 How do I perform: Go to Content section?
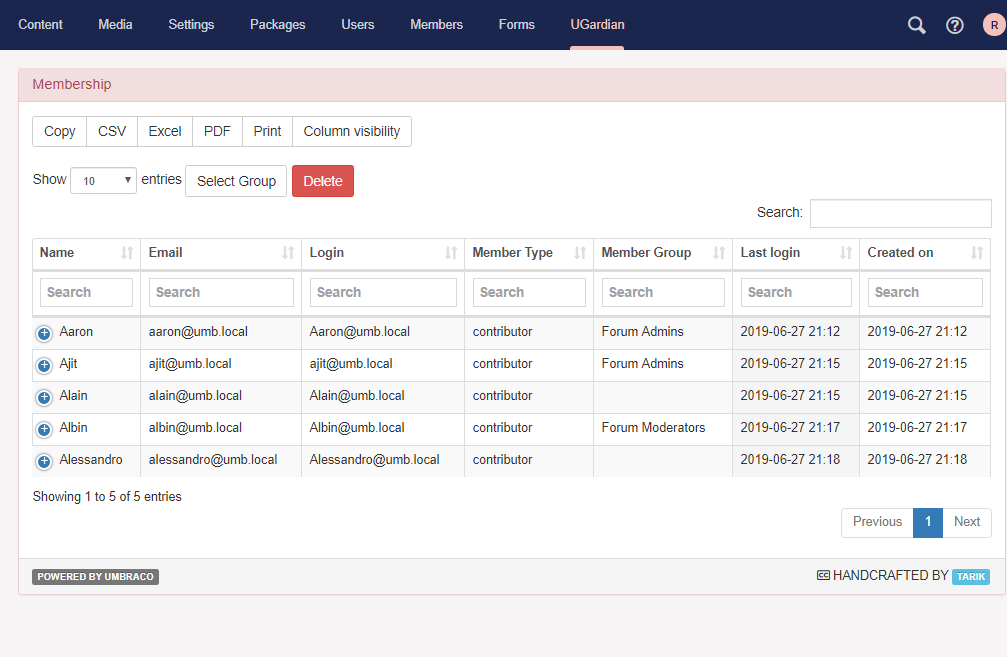pos(40,24)
